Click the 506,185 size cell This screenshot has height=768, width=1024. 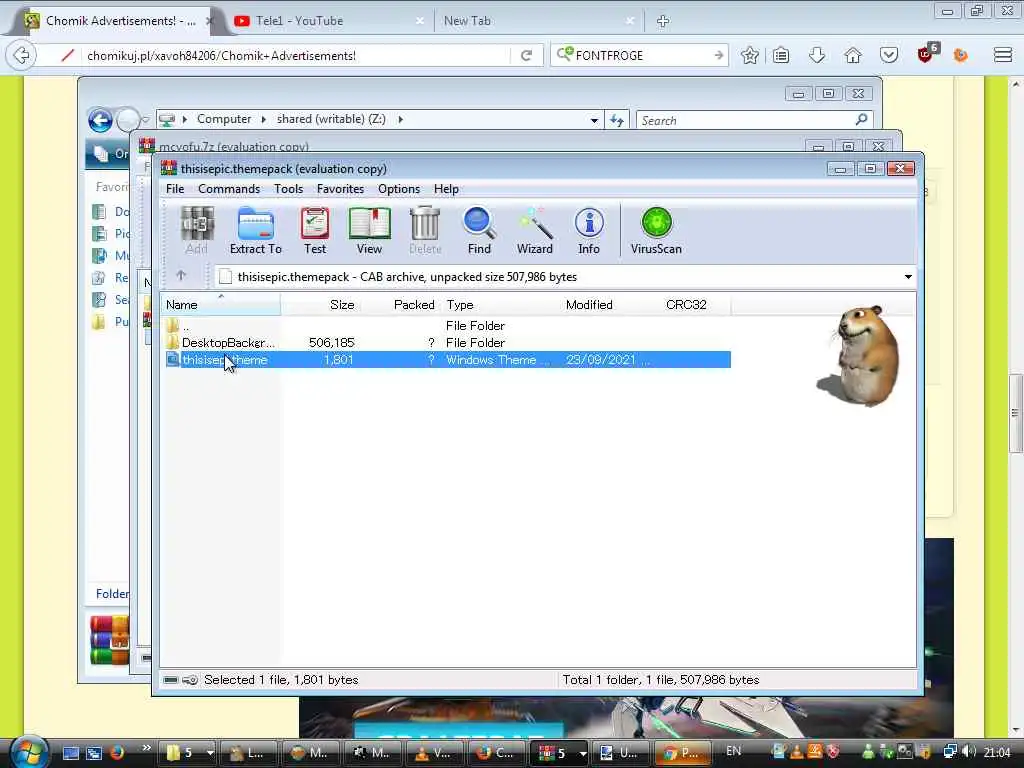(331, 342)
